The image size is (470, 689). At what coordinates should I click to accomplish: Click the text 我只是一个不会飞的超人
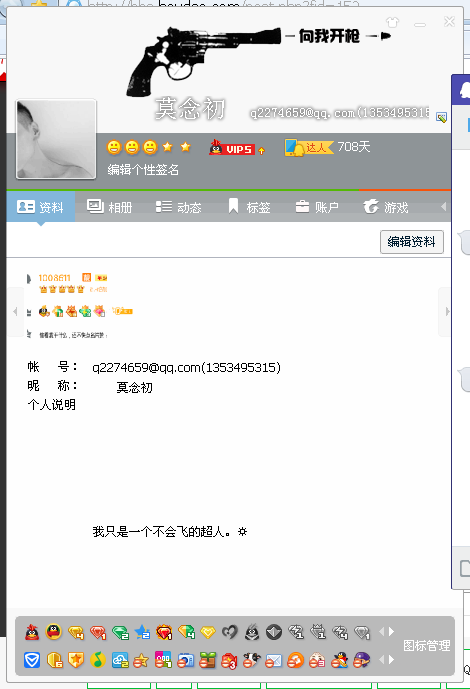click(159, 532)
